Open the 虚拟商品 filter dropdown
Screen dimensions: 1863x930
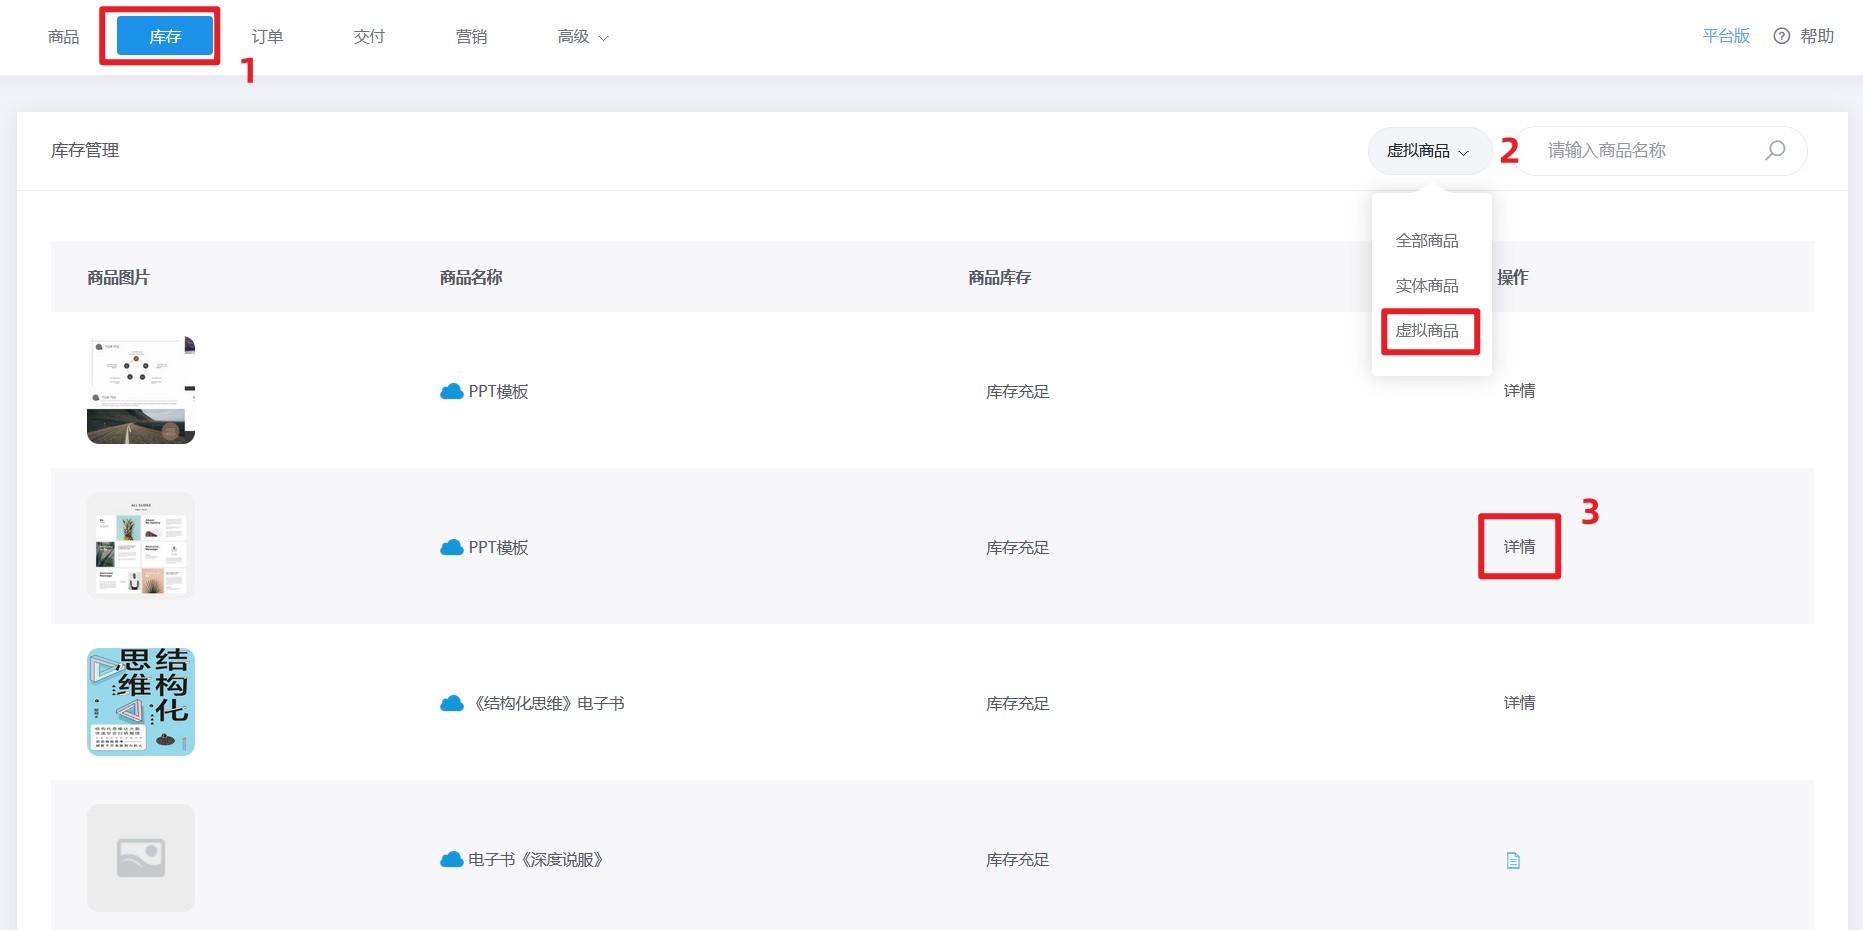[x=1428, y=151]
